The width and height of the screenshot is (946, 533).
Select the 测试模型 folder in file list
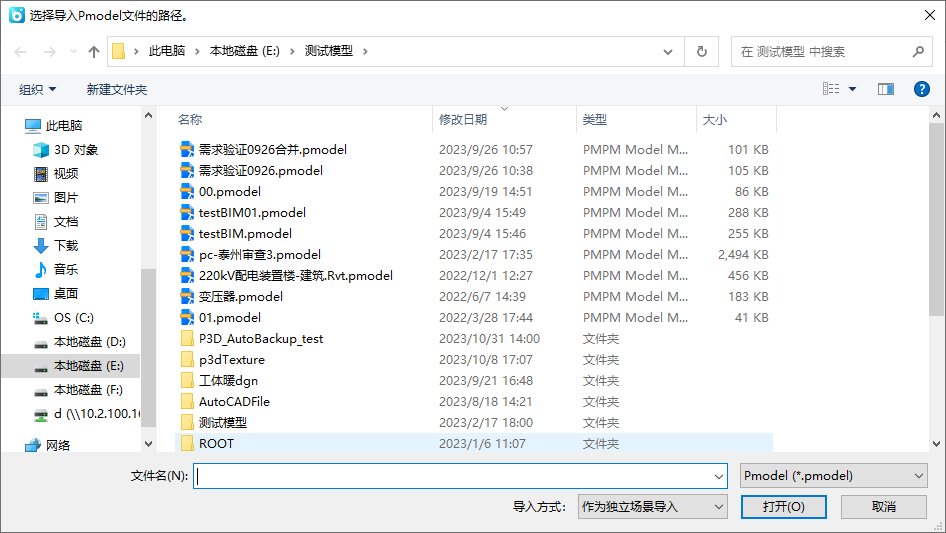(223, 423)
